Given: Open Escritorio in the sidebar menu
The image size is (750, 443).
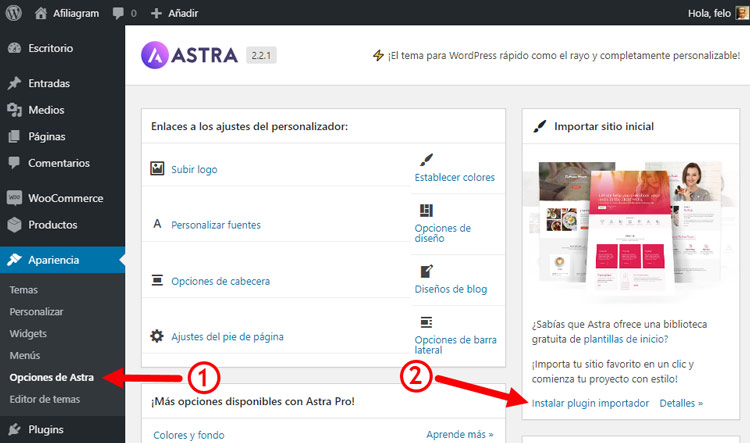Looking at the screenshot, I should tap(50, 48).
